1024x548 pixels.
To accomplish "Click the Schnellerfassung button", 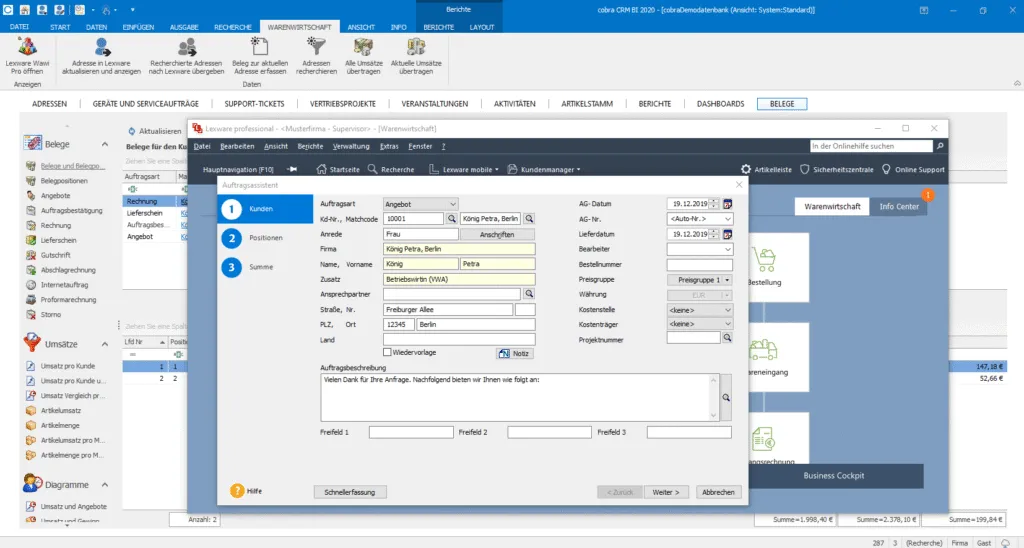I will [x=349, y=492].
